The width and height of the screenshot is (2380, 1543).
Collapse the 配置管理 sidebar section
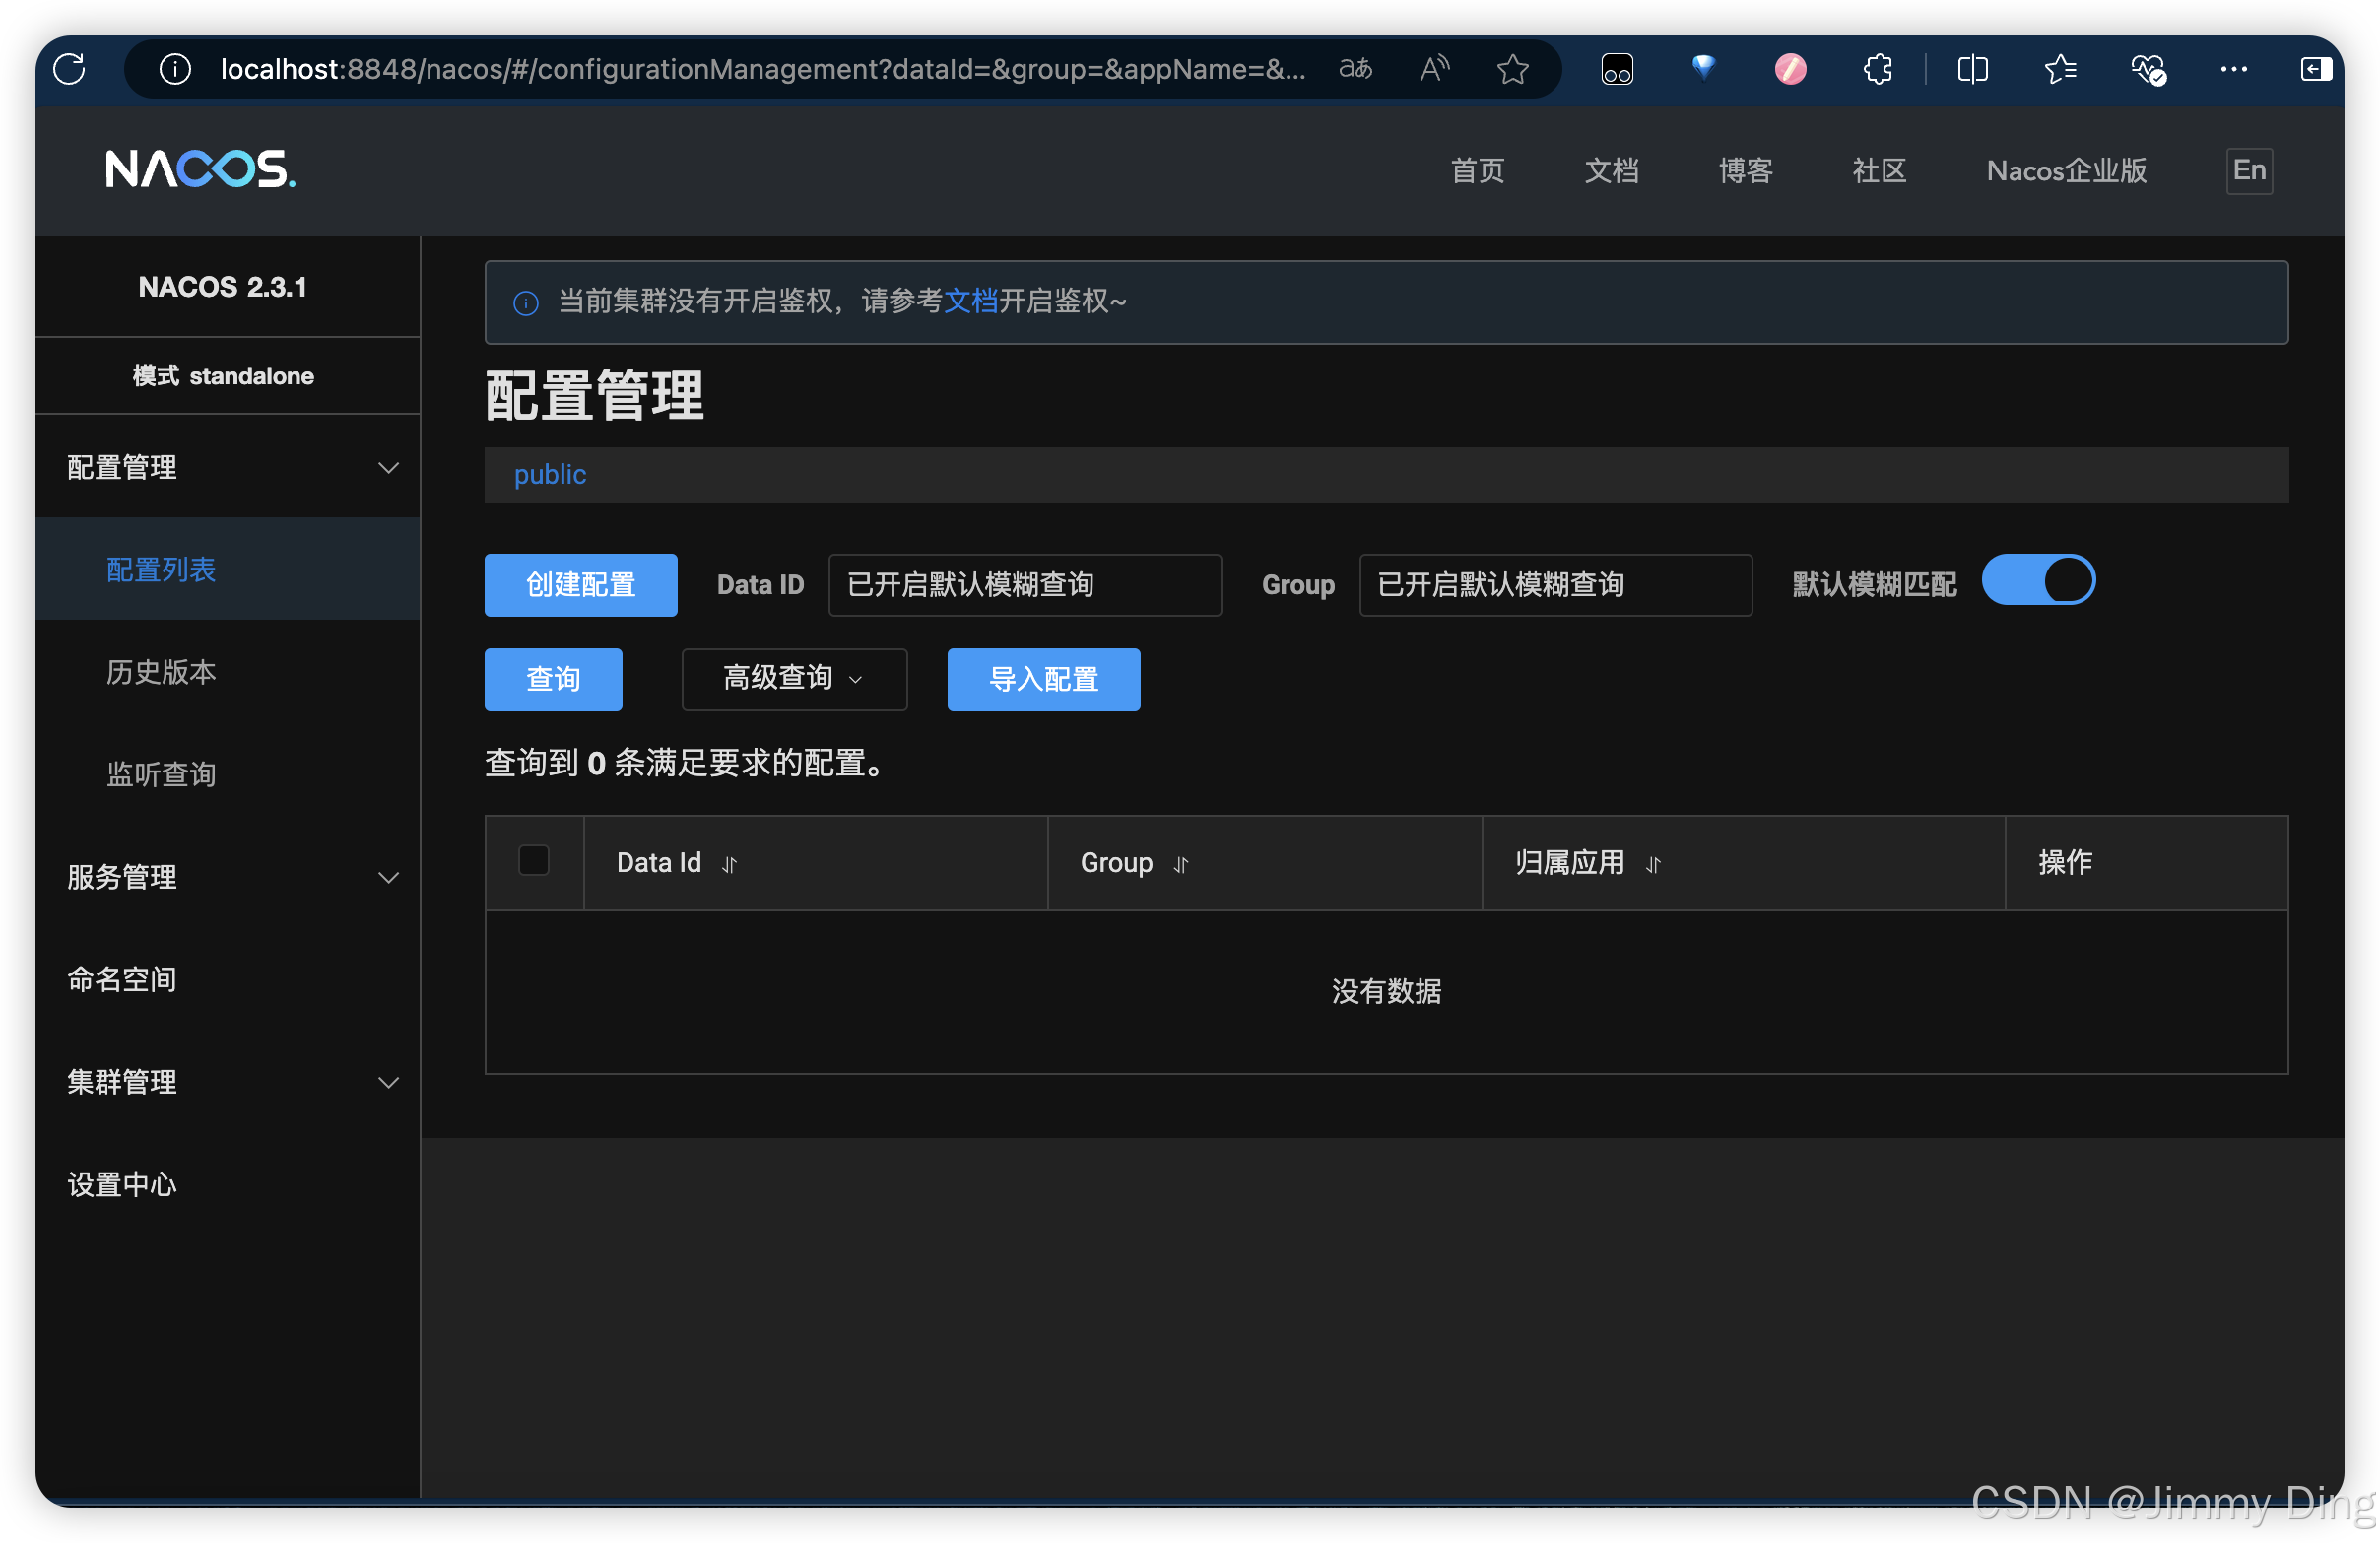coord(228,467)
